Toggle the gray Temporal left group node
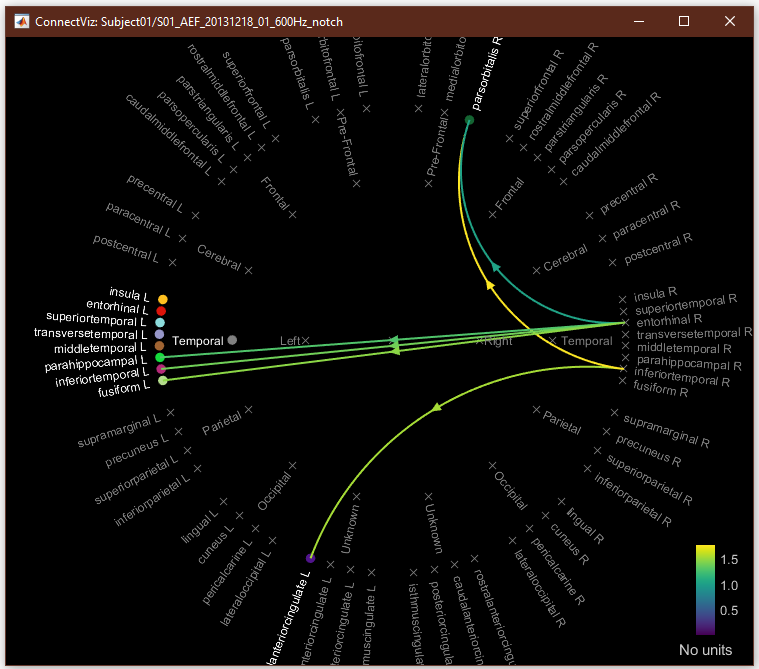Viewport: 759px width, 669px height. [x=232, y=340]
